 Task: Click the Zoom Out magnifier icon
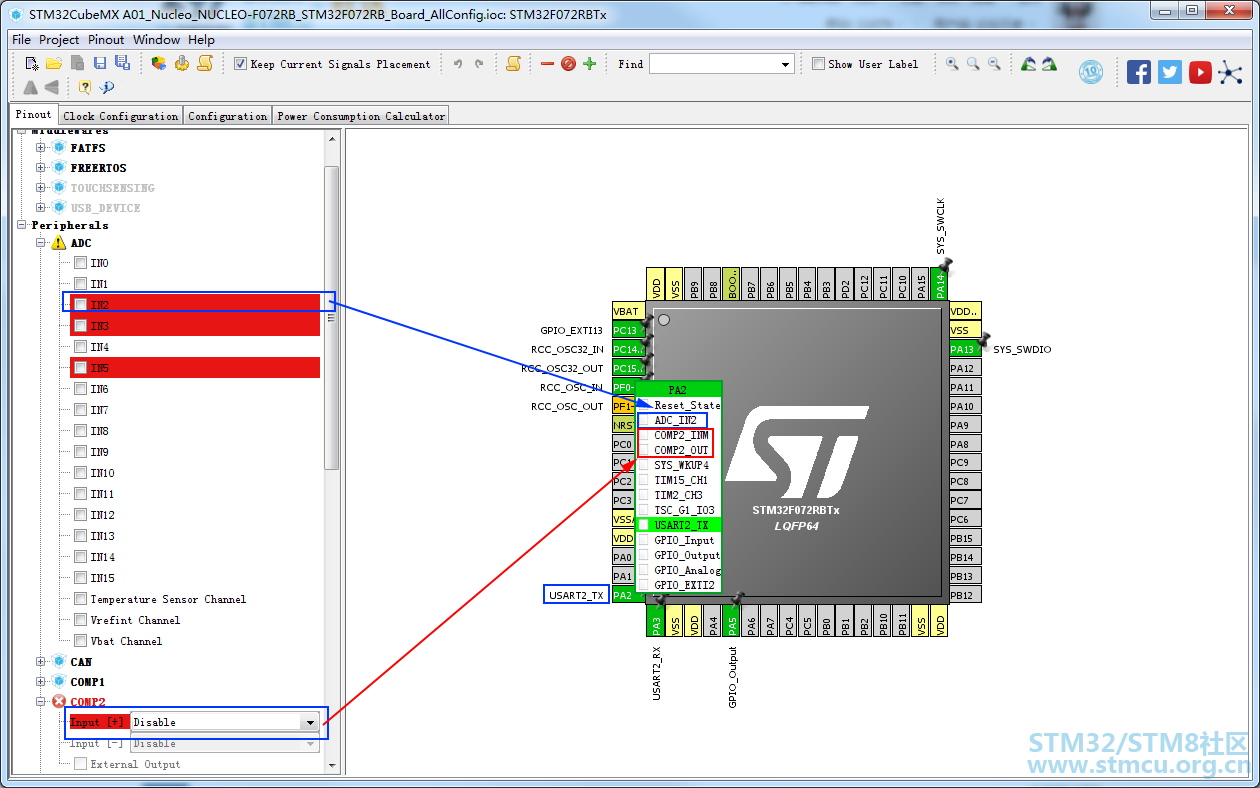(x=994, y=64)
